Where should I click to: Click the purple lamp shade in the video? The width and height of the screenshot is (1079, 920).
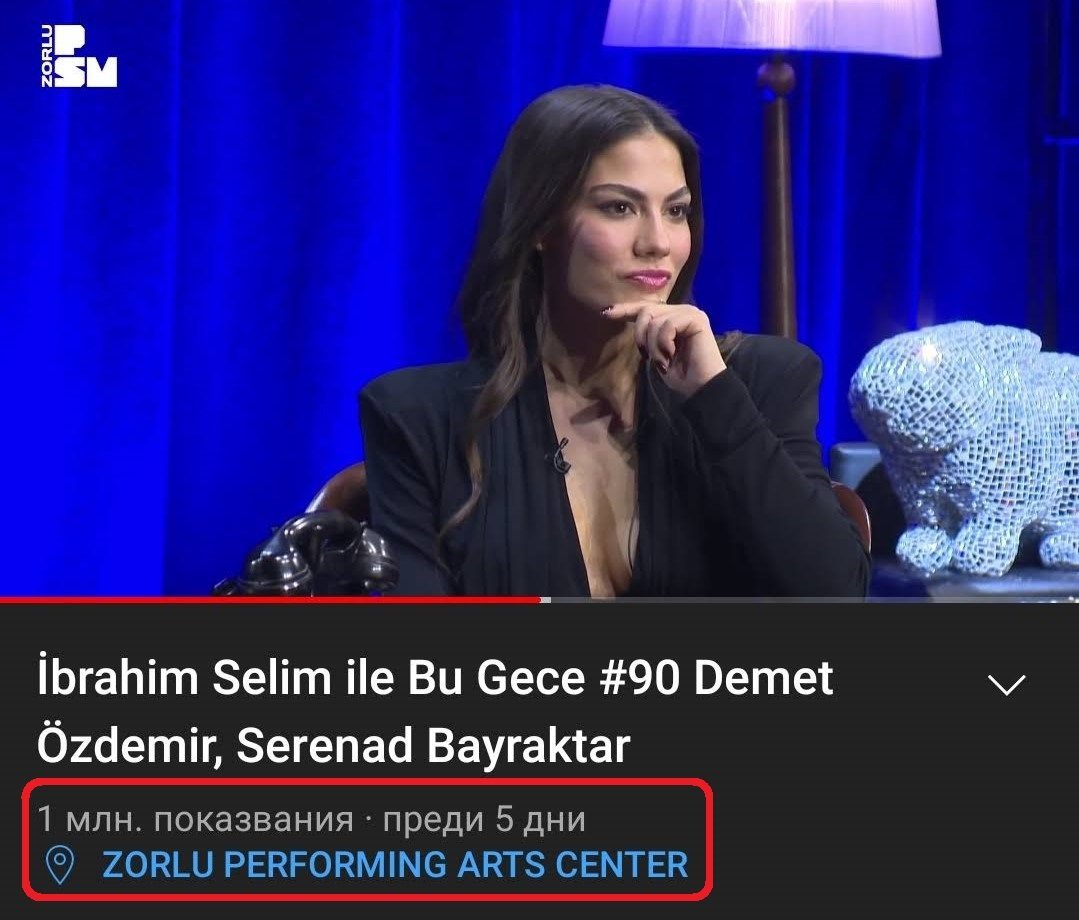pyautogui.click(x=771, y=28)
